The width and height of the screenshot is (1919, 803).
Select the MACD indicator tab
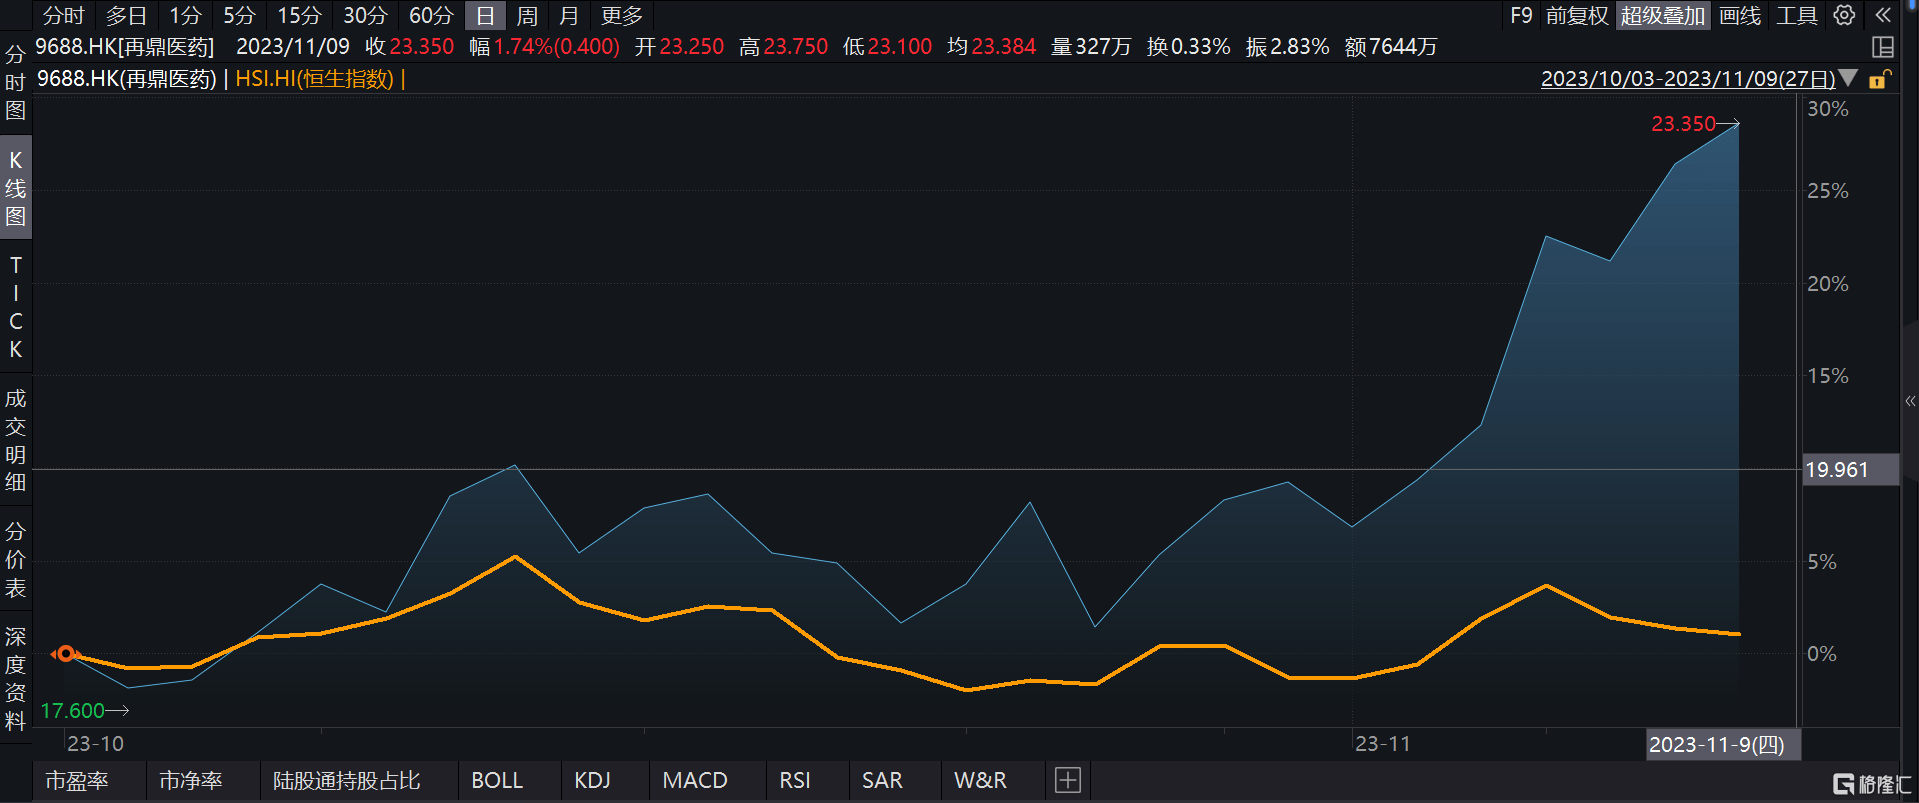click(x=694, y=780)
